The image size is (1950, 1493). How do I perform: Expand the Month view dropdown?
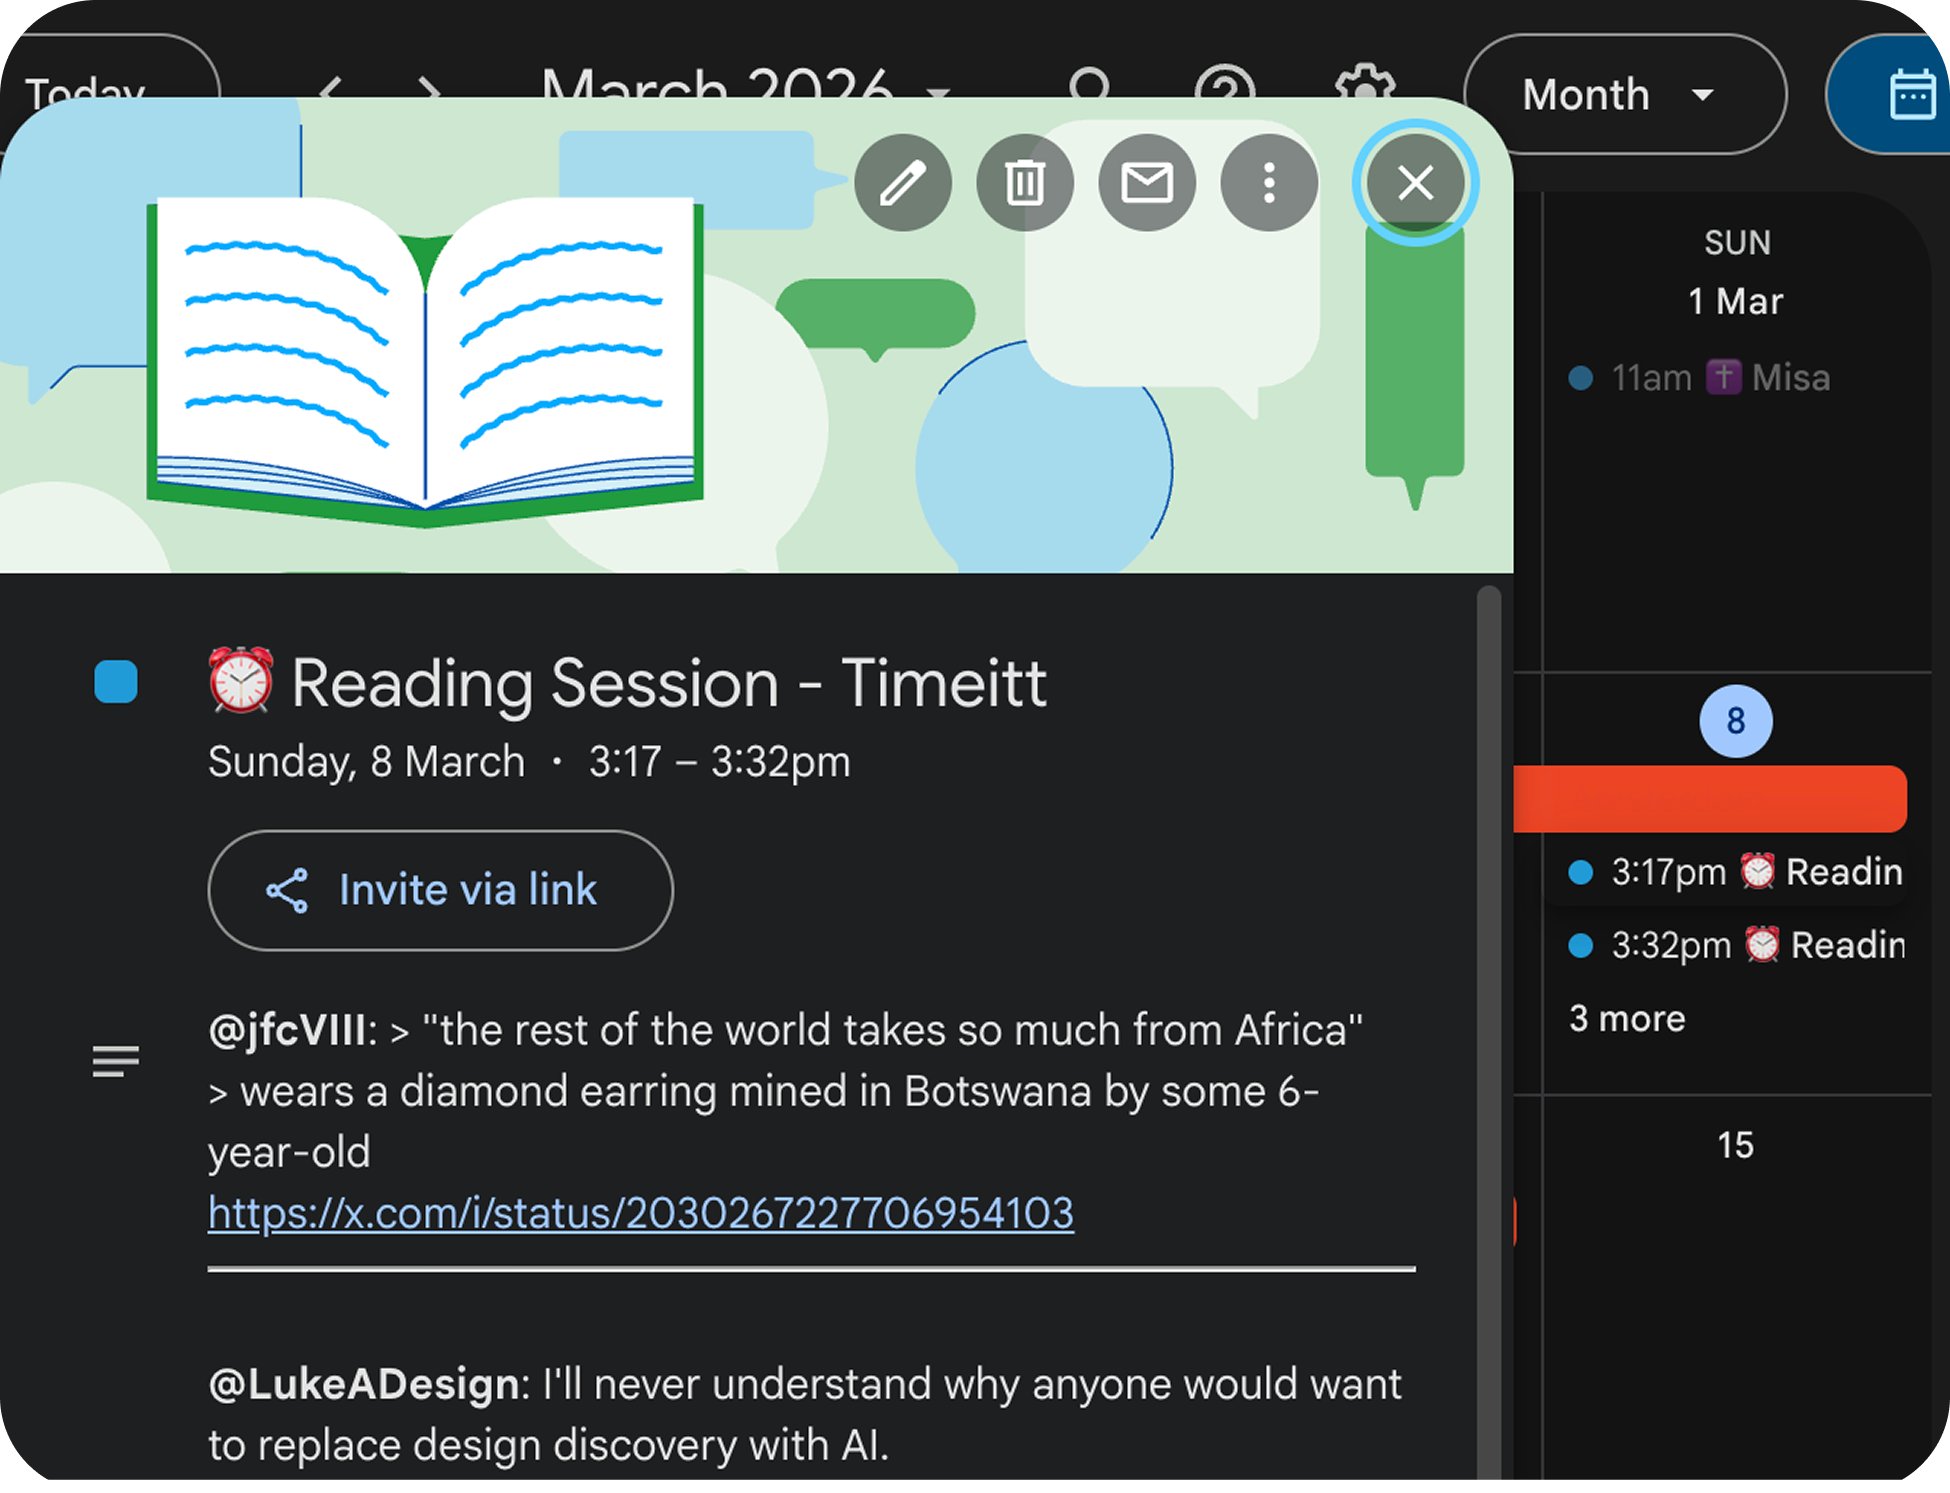pos(1624,95)
